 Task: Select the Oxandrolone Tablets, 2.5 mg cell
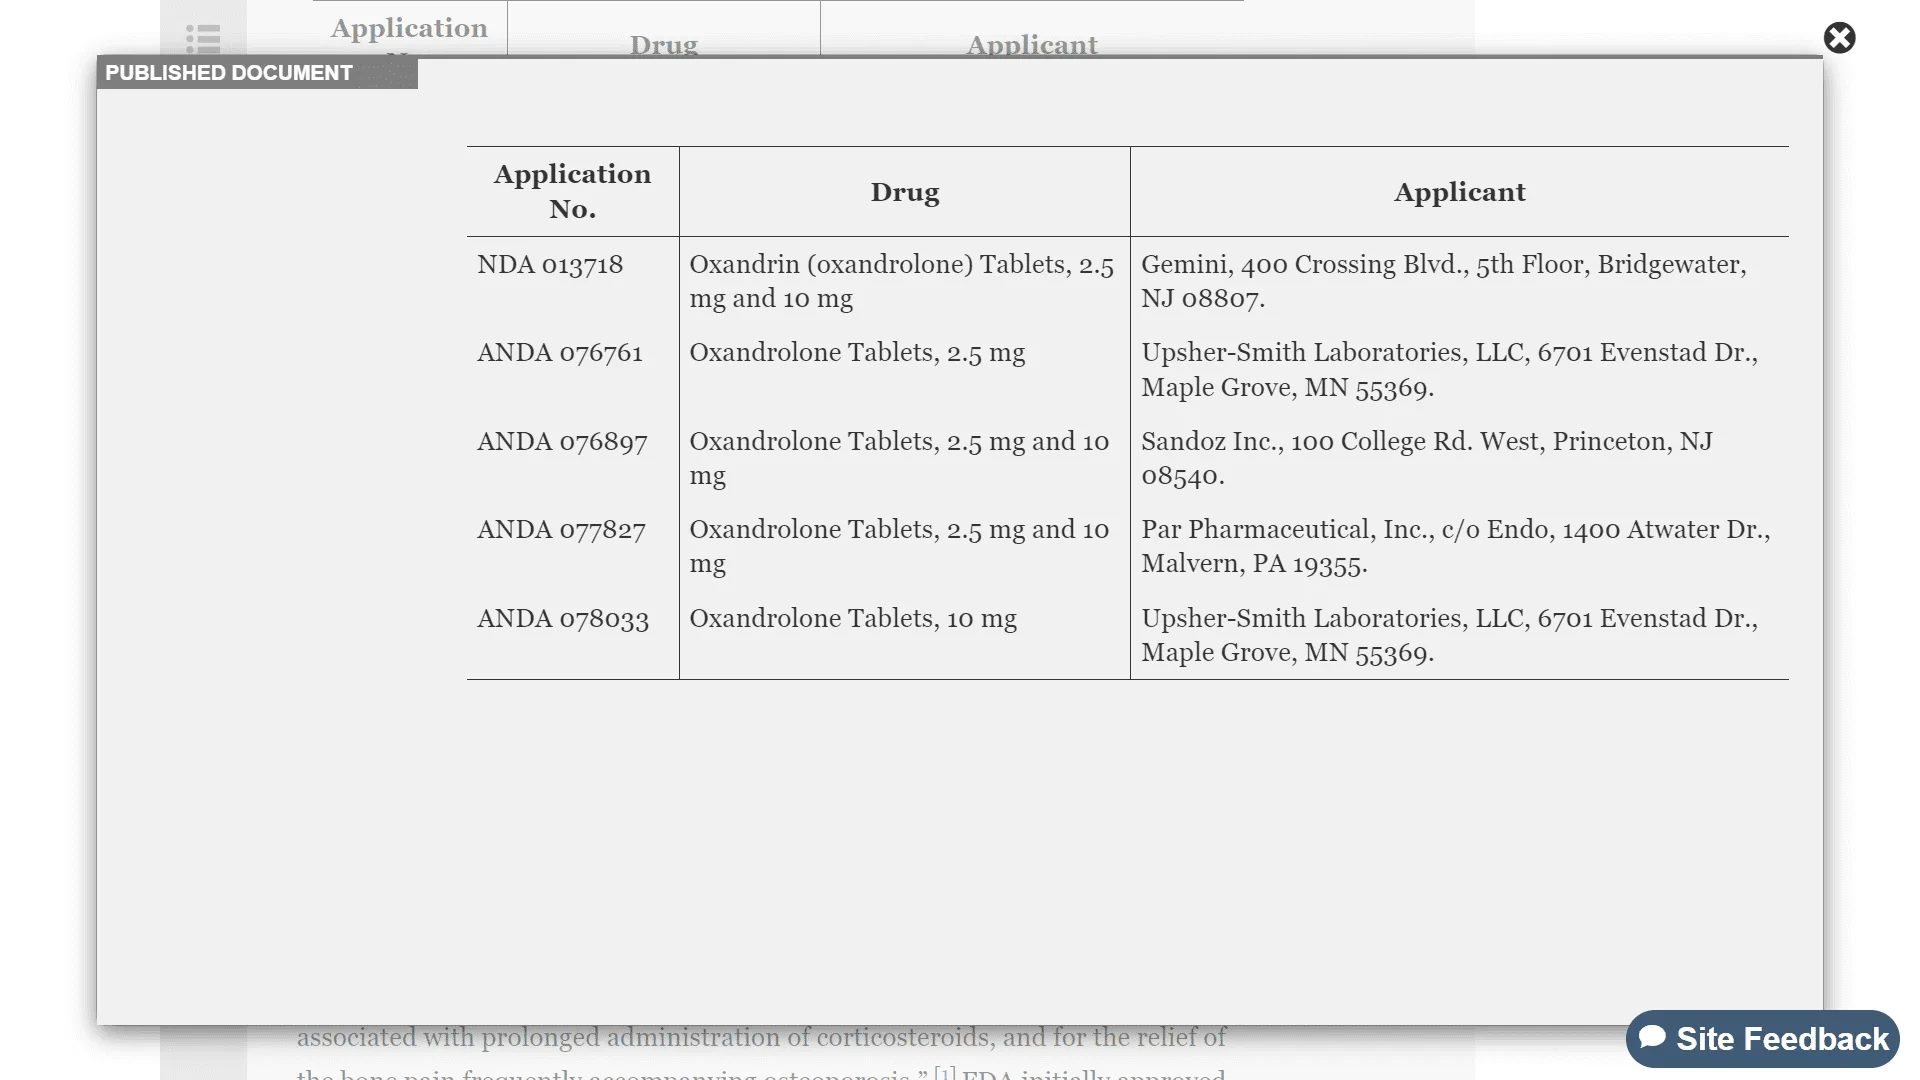[x=905, y=370]
